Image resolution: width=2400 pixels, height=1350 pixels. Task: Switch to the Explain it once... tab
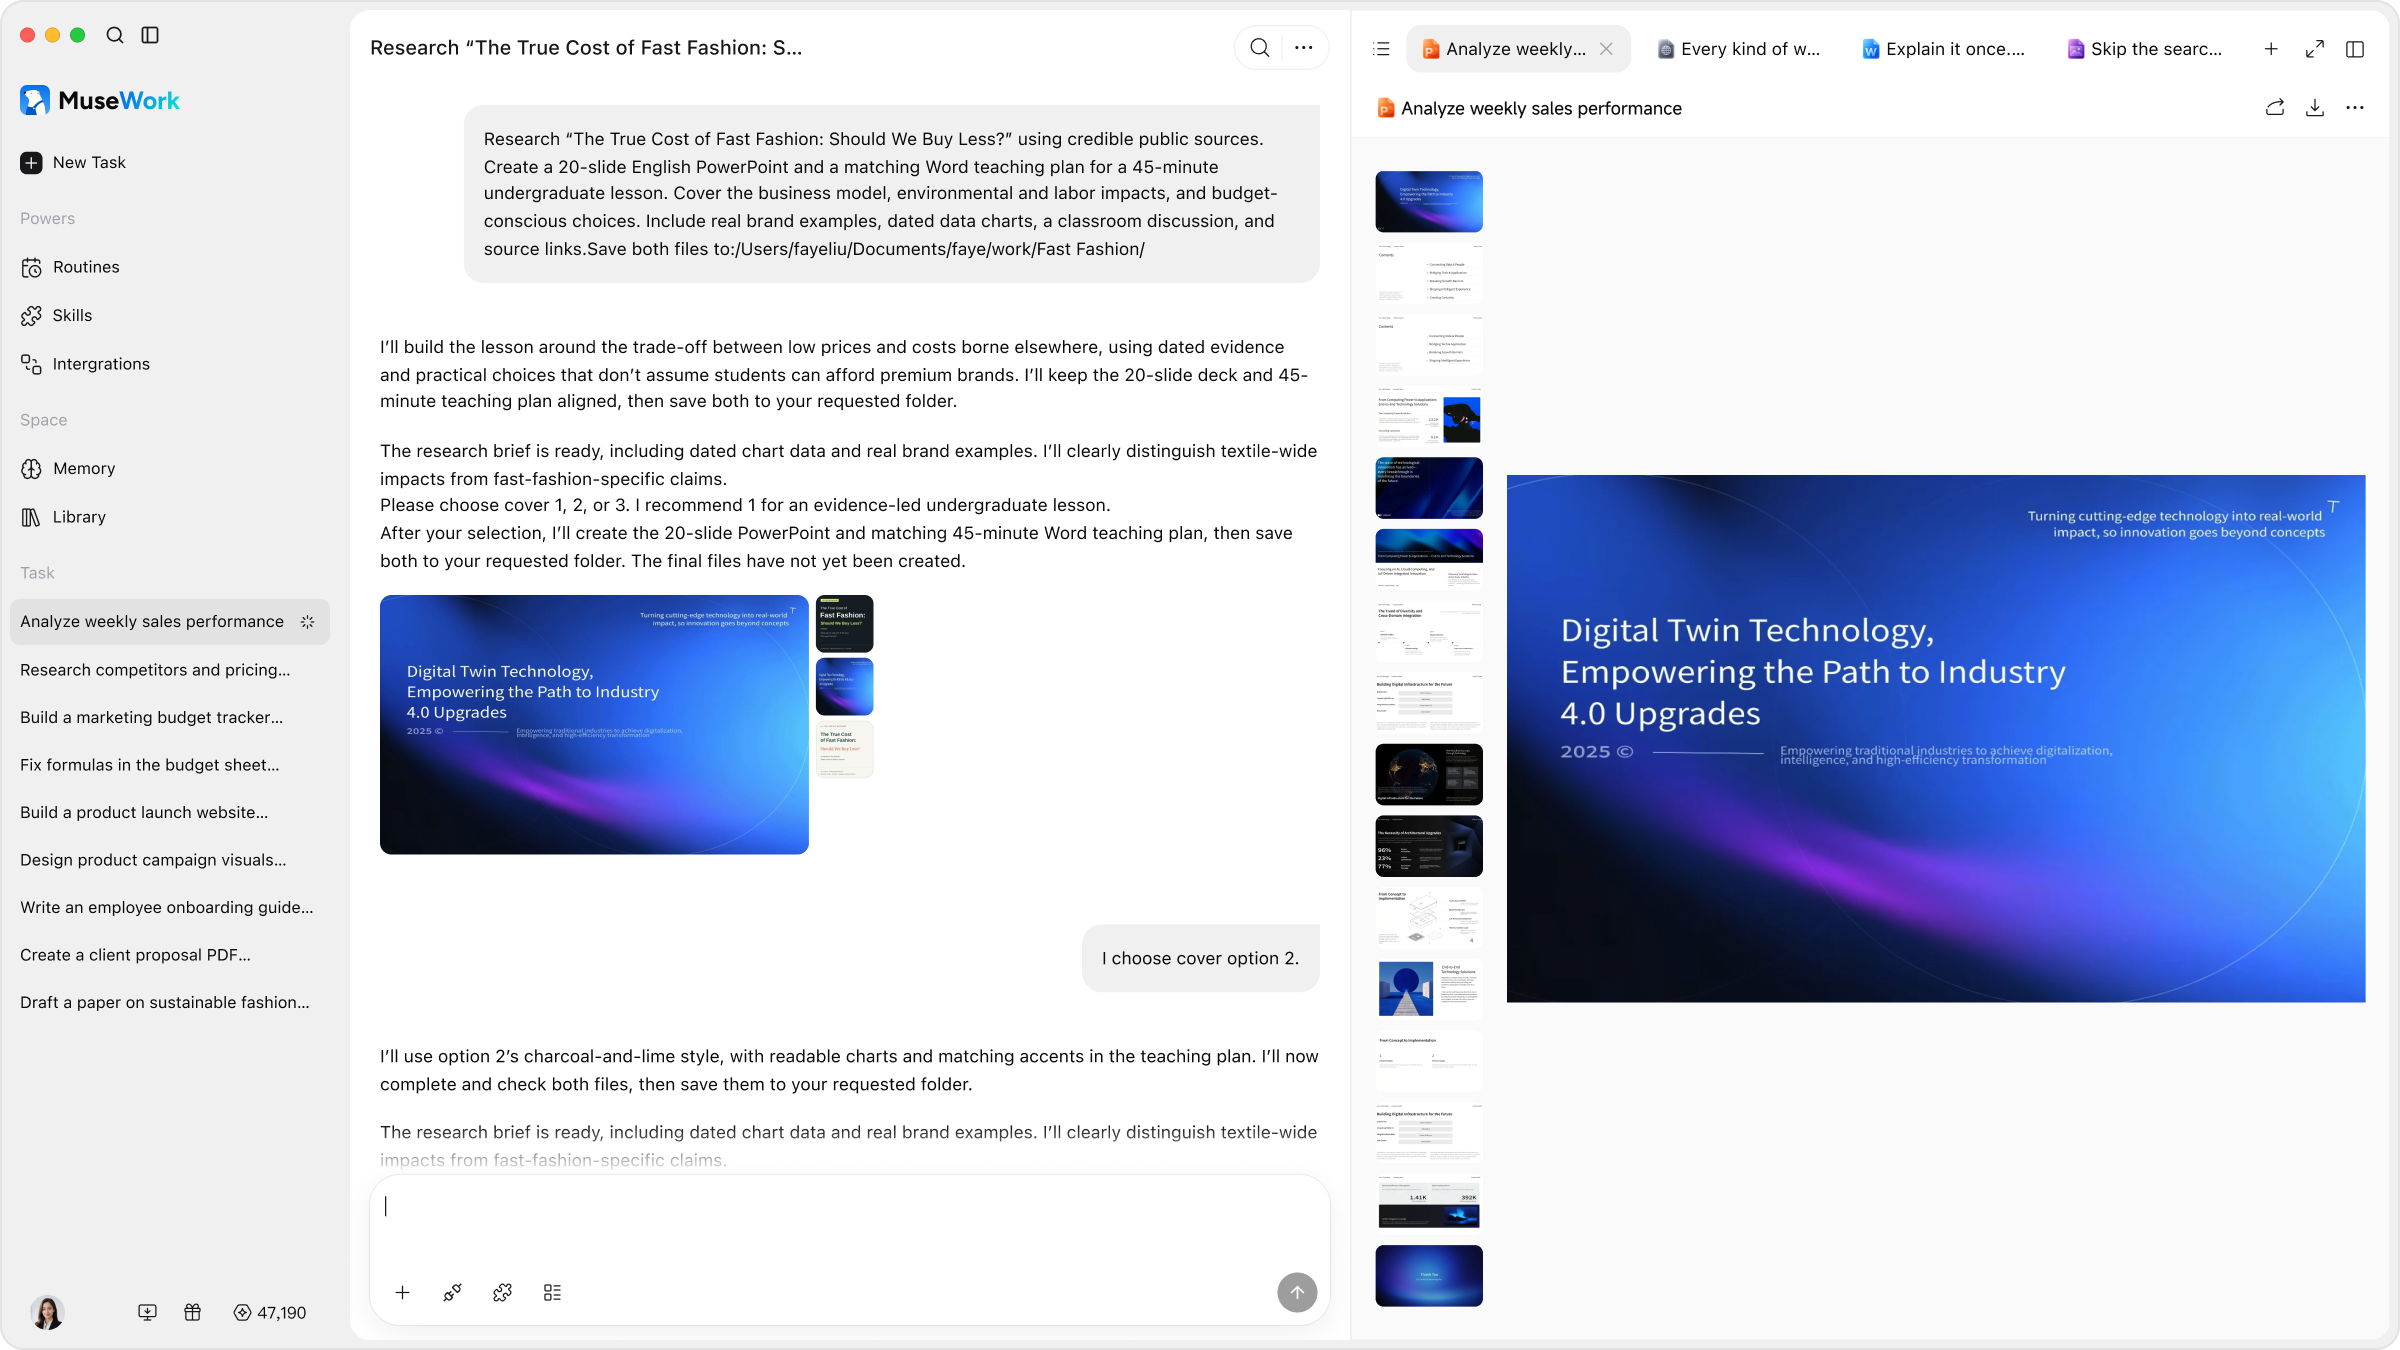(1943, 49)
